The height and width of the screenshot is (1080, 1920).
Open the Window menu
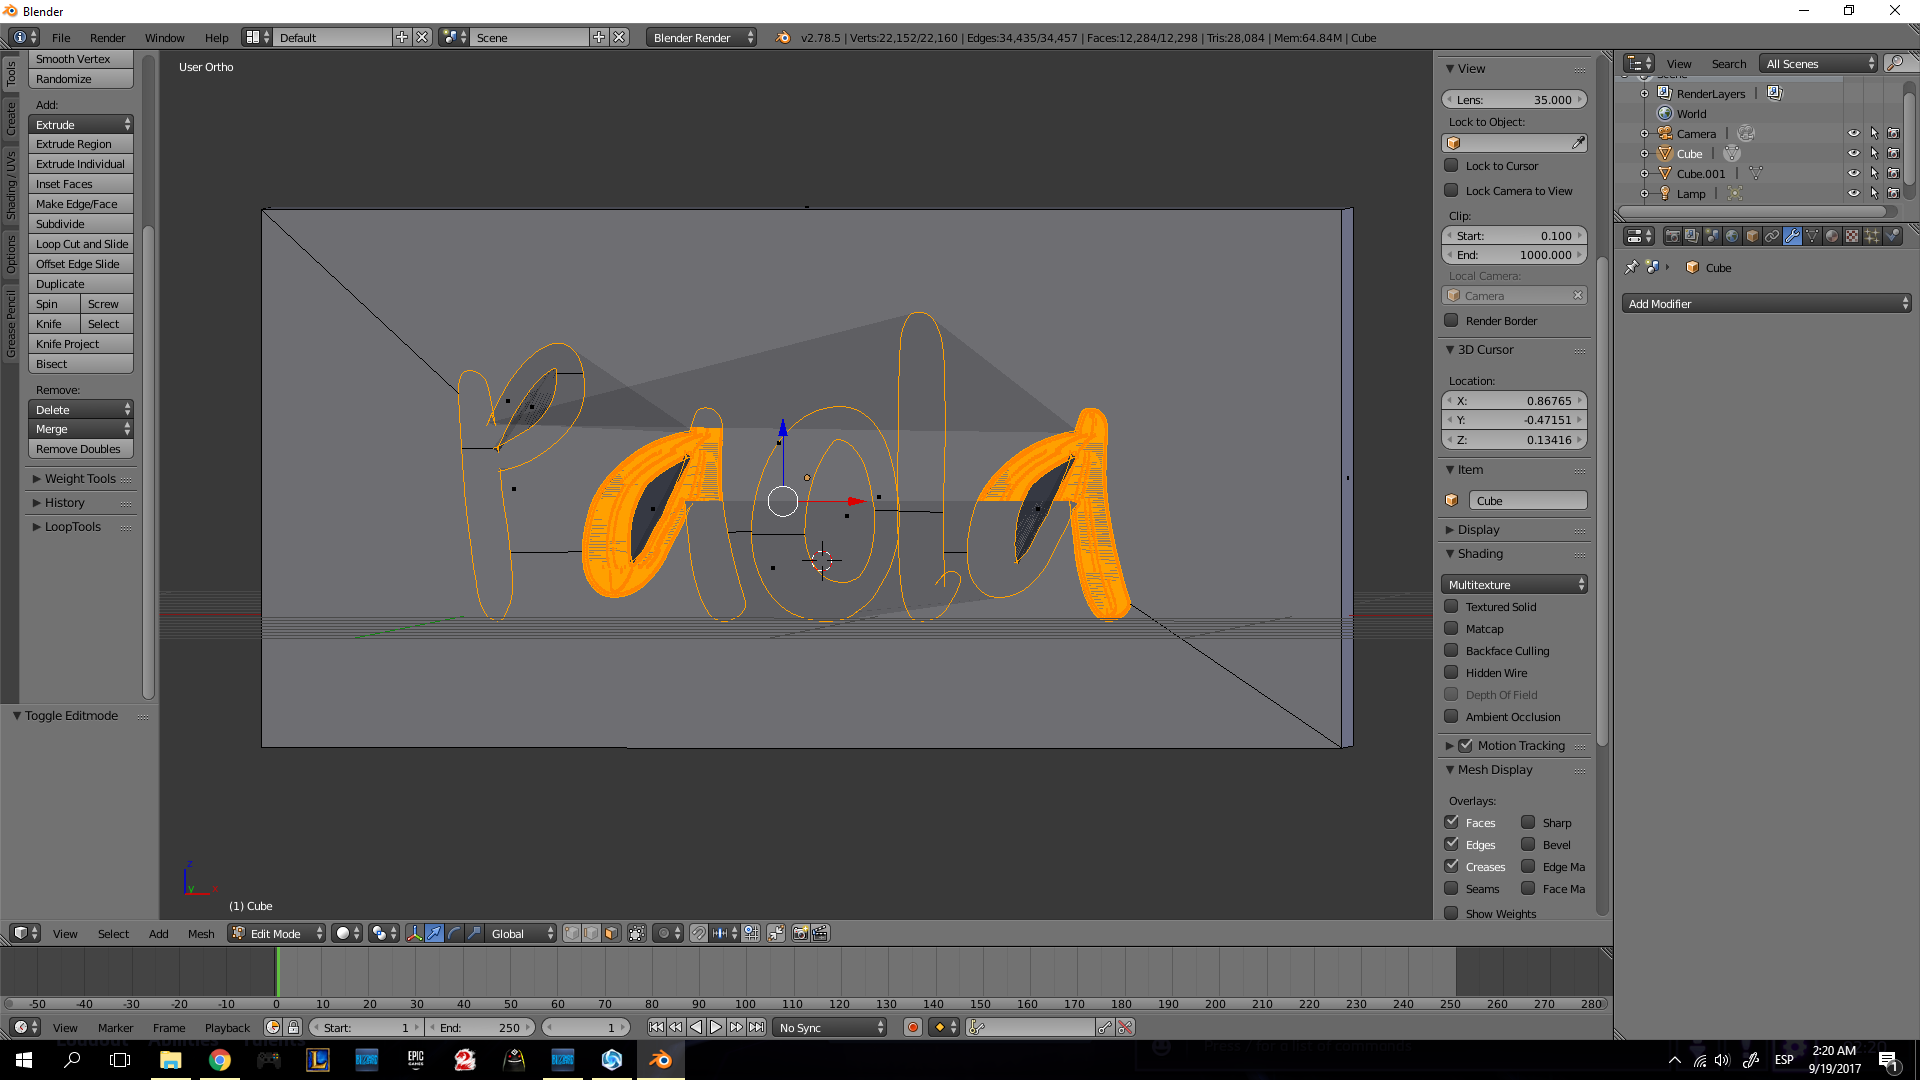click(x=164, y=38)
